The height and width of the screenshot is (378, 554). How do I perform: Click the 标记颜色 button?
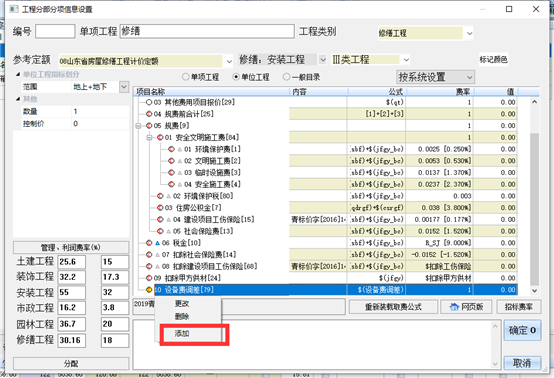pyautogui.click(x=493, y=60)
